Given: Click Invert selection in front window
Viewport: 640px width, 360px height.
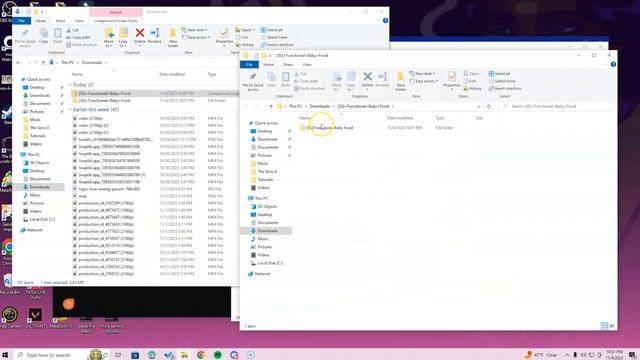Looking at the screenshot, I should 505,88.
